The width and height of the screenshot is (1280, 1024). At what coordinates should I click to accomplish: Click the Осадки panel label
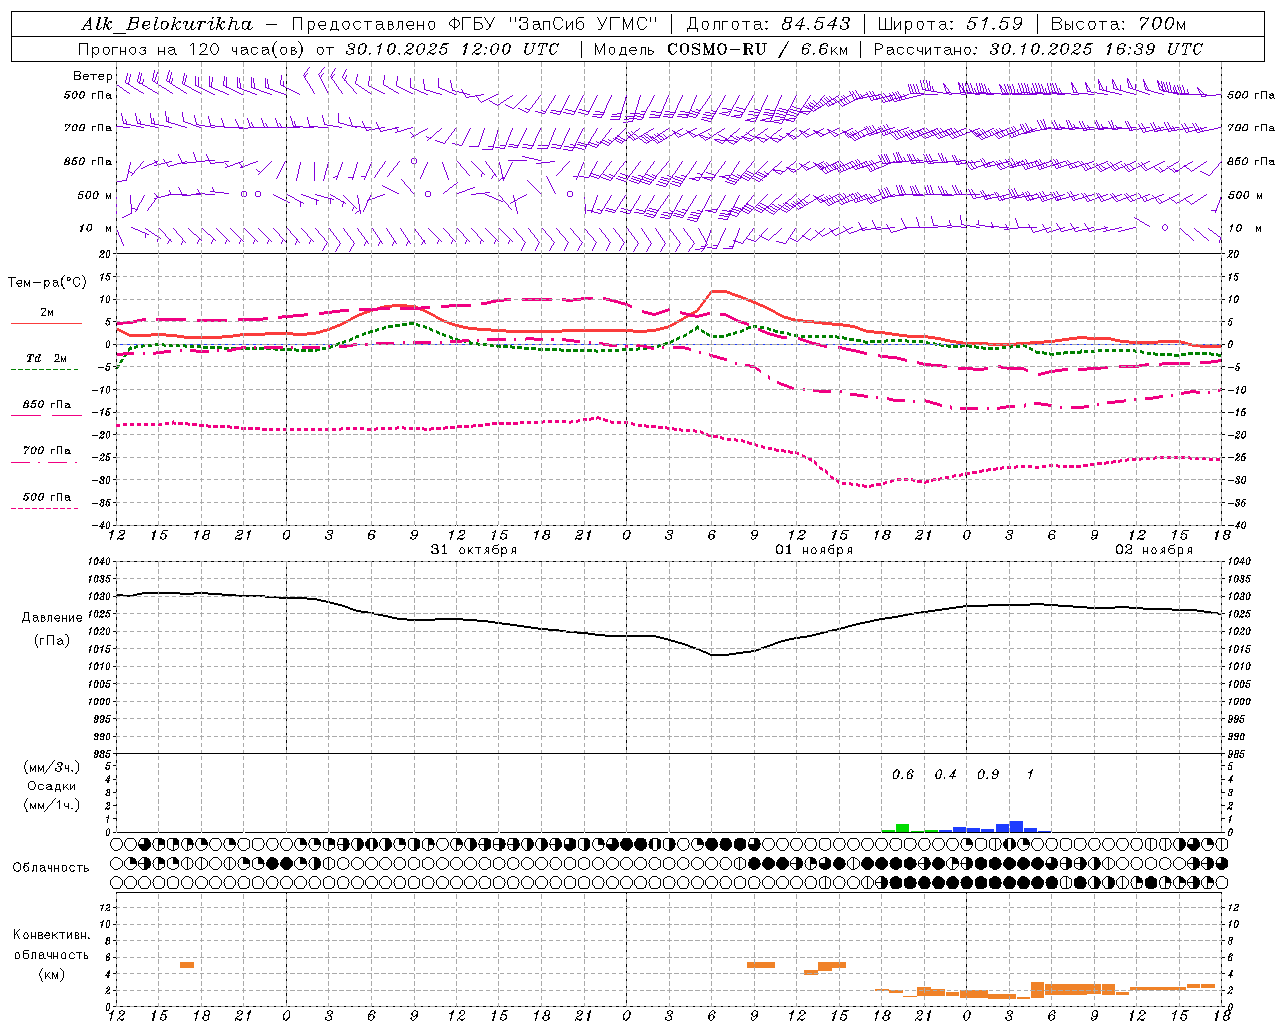click(x=51, y=786)
